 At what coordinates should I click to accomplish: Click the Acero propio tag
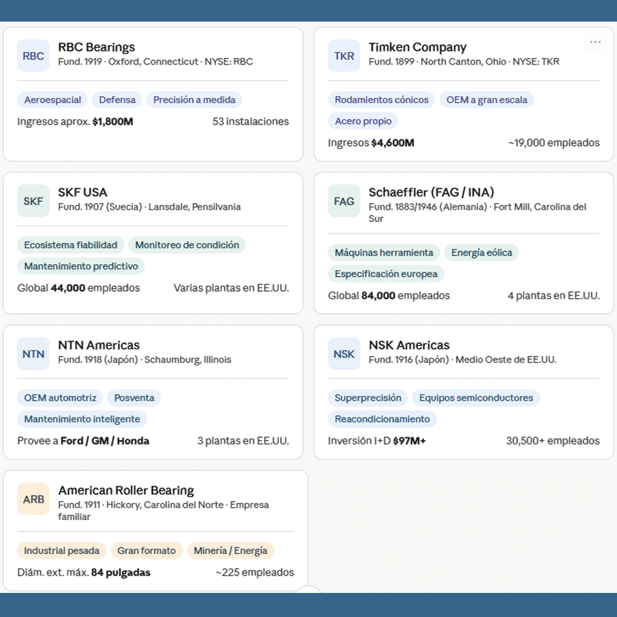click(x=363, y=121)
